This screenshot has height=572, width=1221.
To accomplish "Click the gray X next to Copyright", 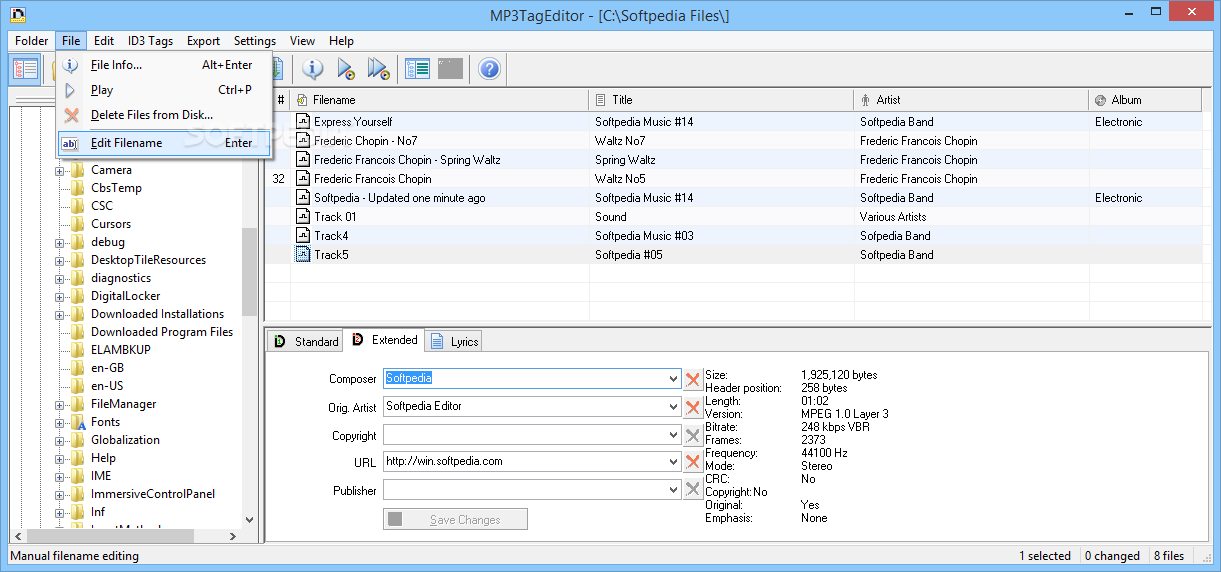I will 693,435.
